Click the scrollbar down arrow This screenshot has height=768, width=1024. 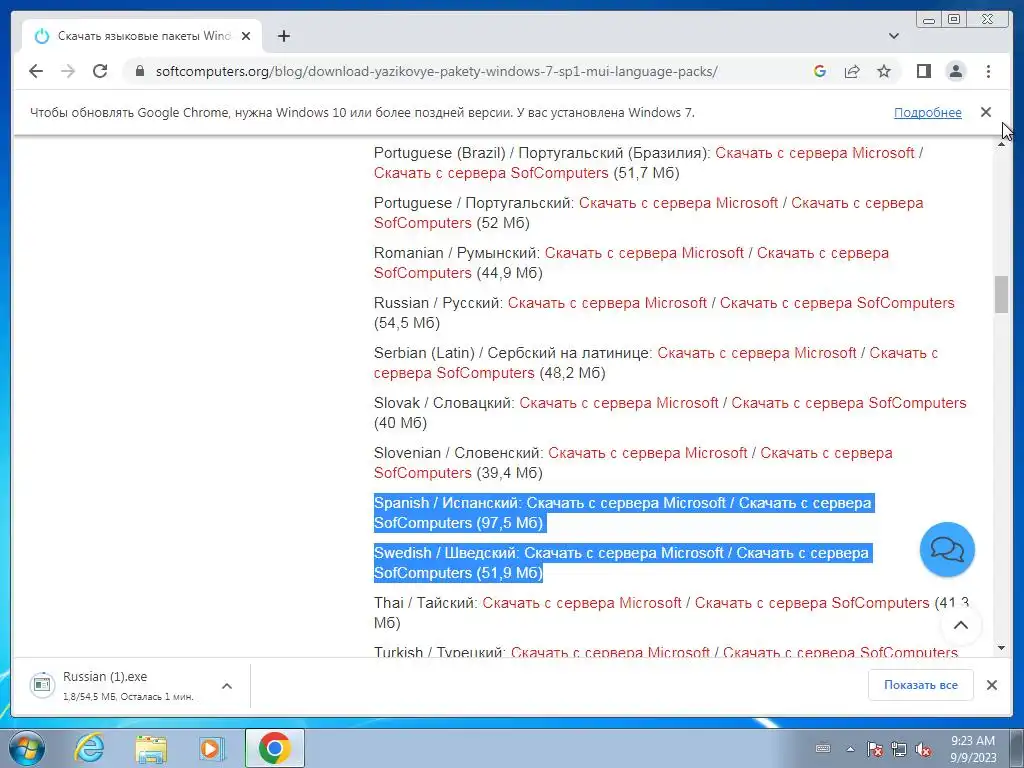click(x=1001, y=648)
